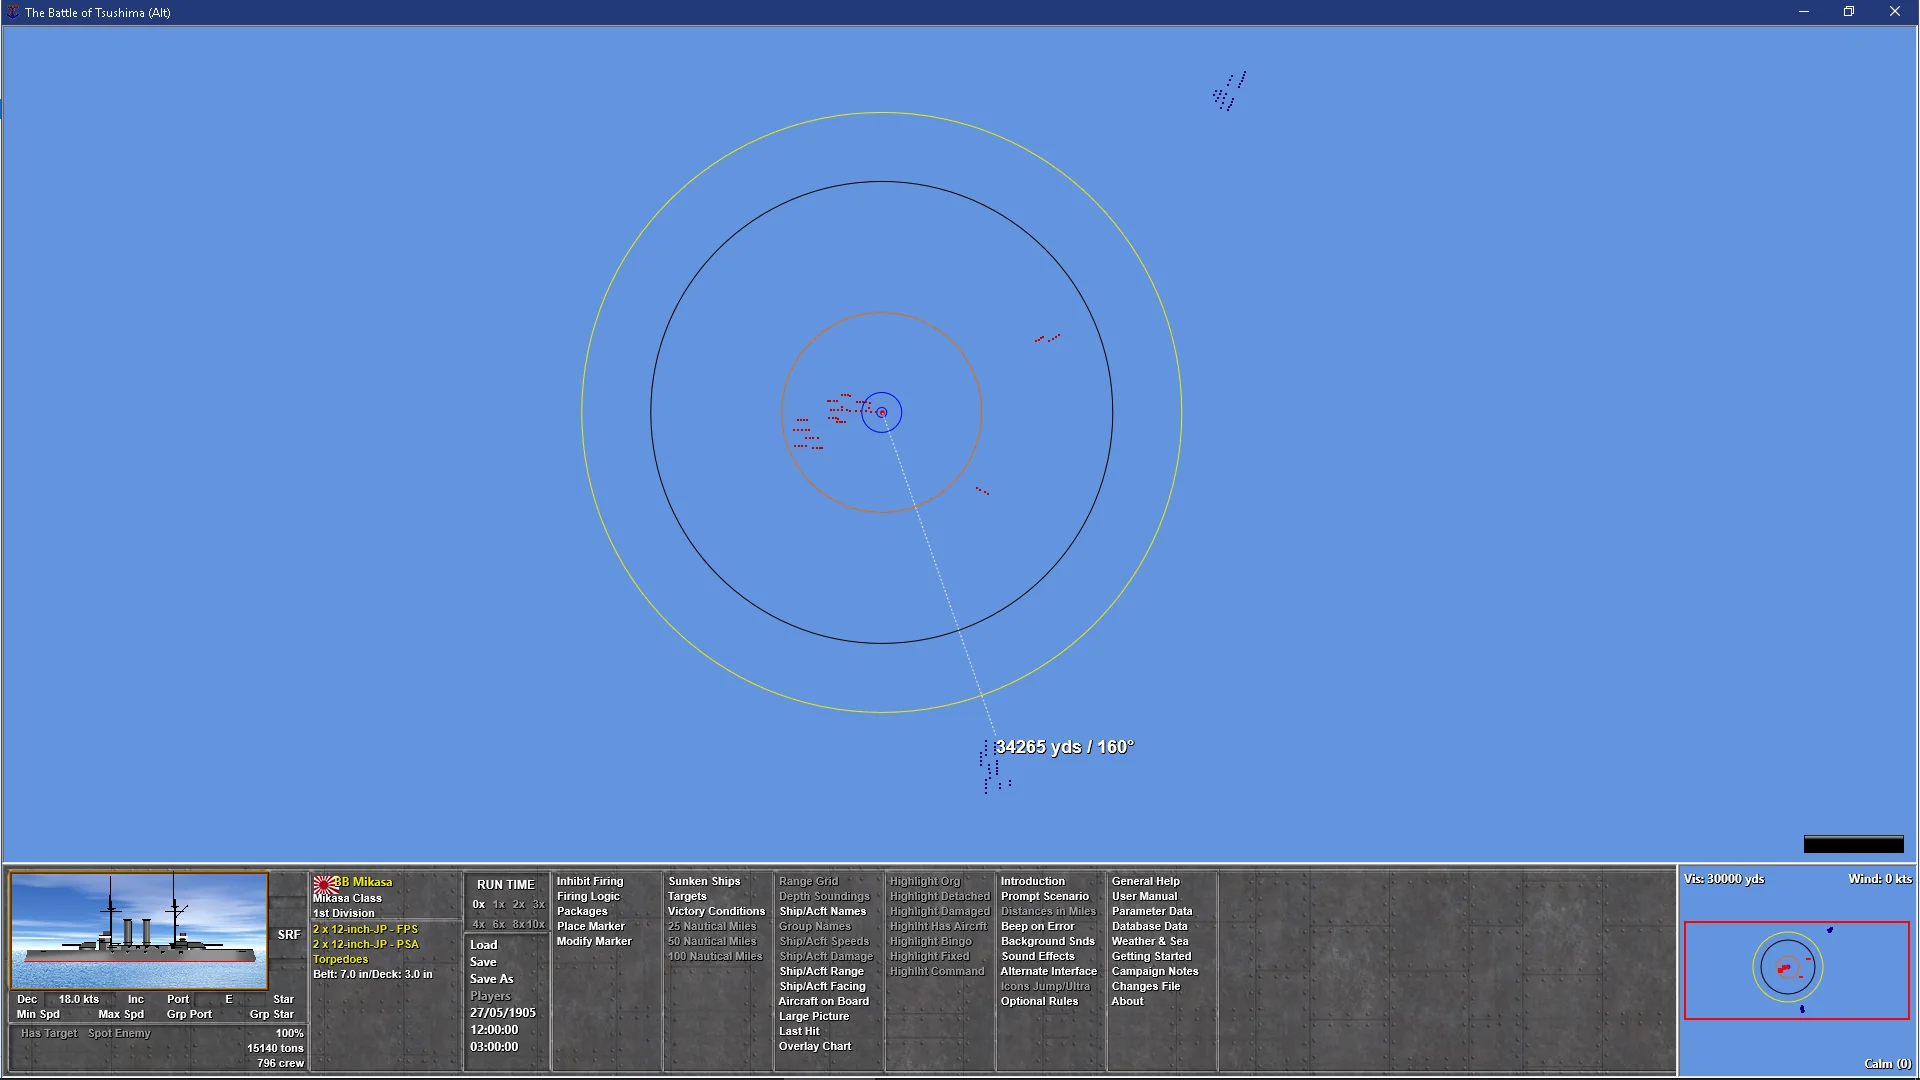The width and height of the screenshot is (1920, 1080).
Task: Click Save As in file panel
Action: (x=491, y=979)
